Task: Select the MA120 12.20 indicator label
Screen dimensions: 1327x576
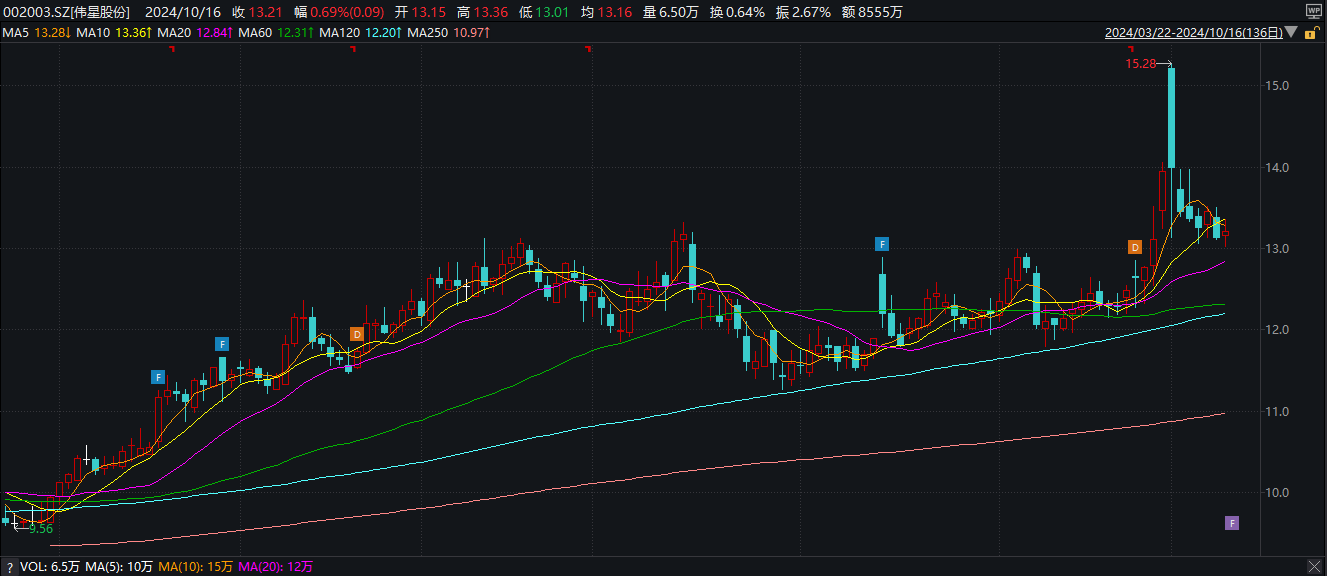Action: click(x=360, y=33)
